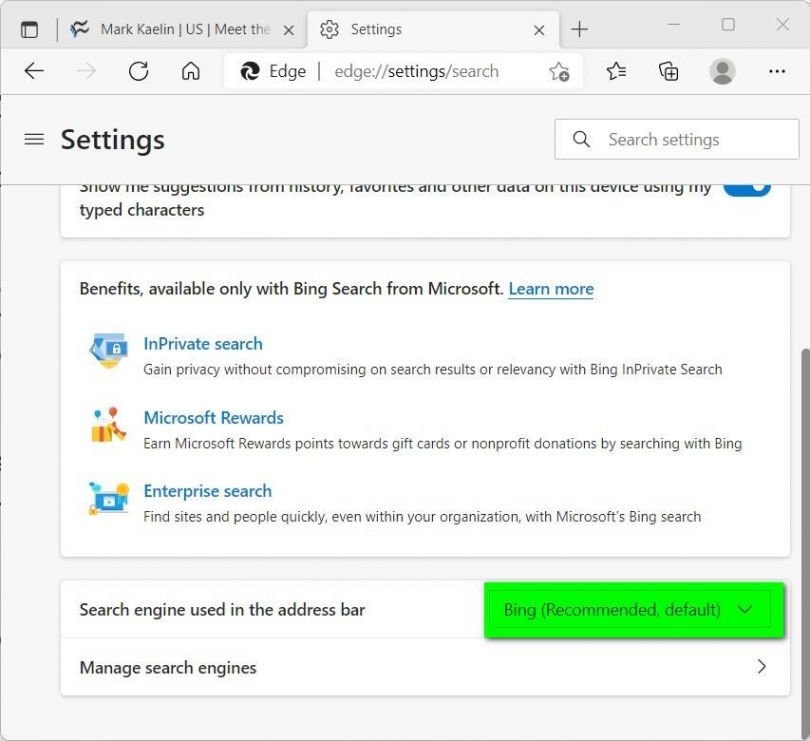This screenshot has width=810, height=741.
Task: Click the back navigation arrow
Action: coord(34,71)
